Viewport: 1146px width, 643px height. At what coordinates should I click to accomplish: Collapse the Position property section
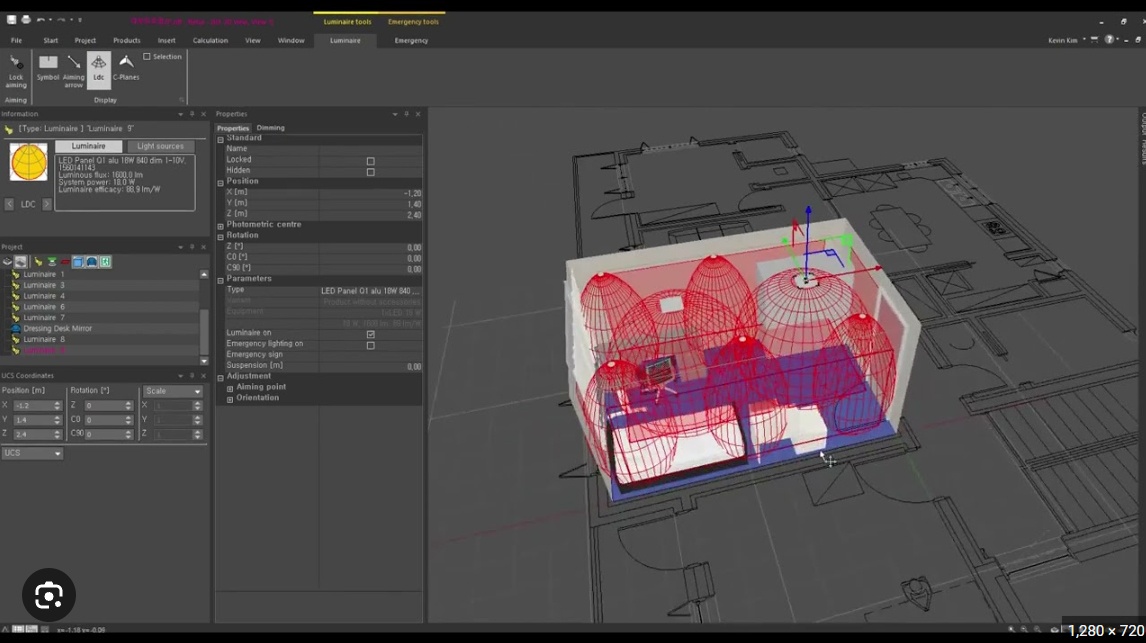[x=221, y=183]
